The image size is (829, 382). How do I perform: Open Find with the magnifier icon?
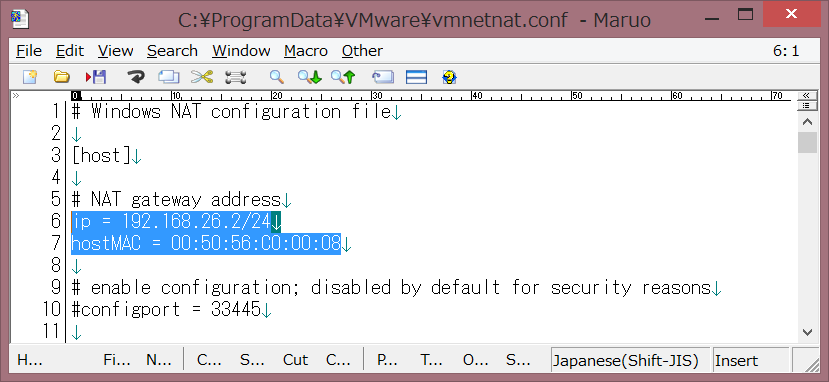click(x=277, y=77)
